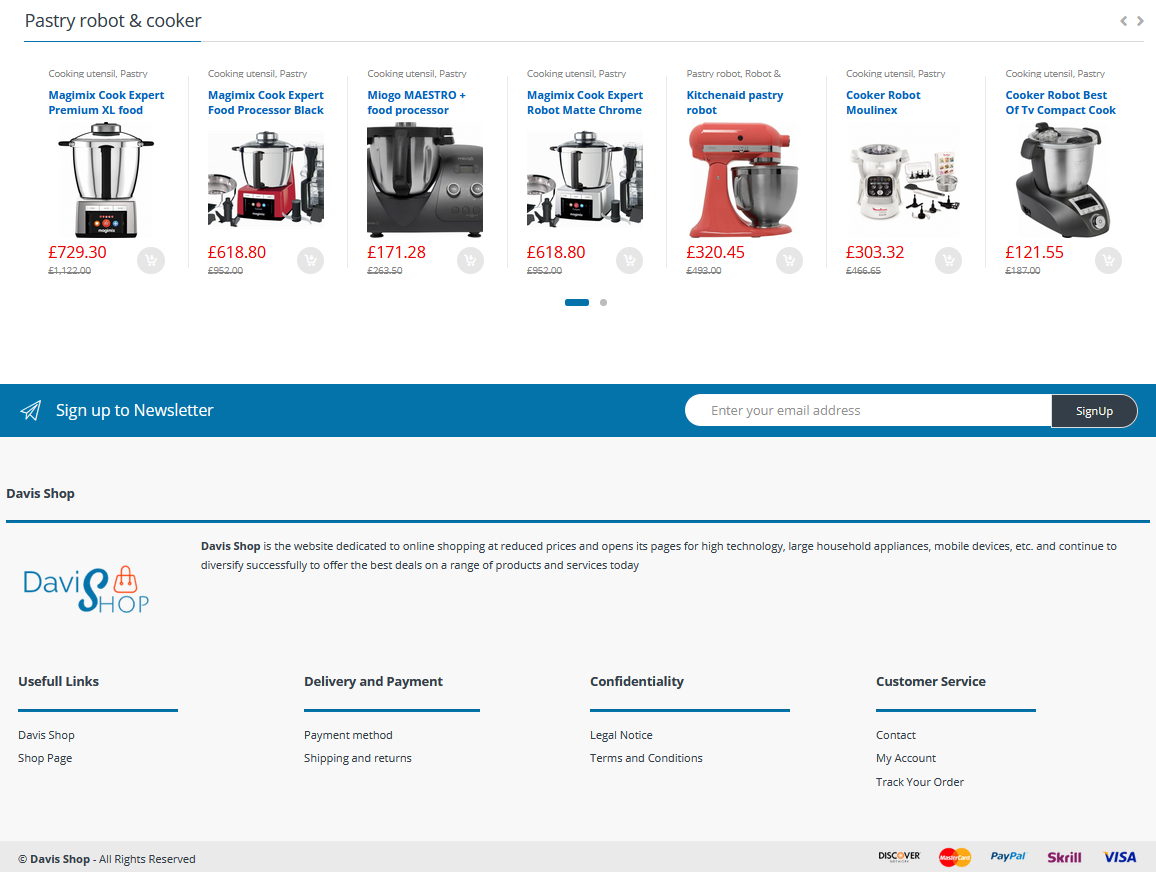This screenshot has width=1156, height=872.
Task: Open Kitchenaid pastry robot title link
Action: pos(734,102)
